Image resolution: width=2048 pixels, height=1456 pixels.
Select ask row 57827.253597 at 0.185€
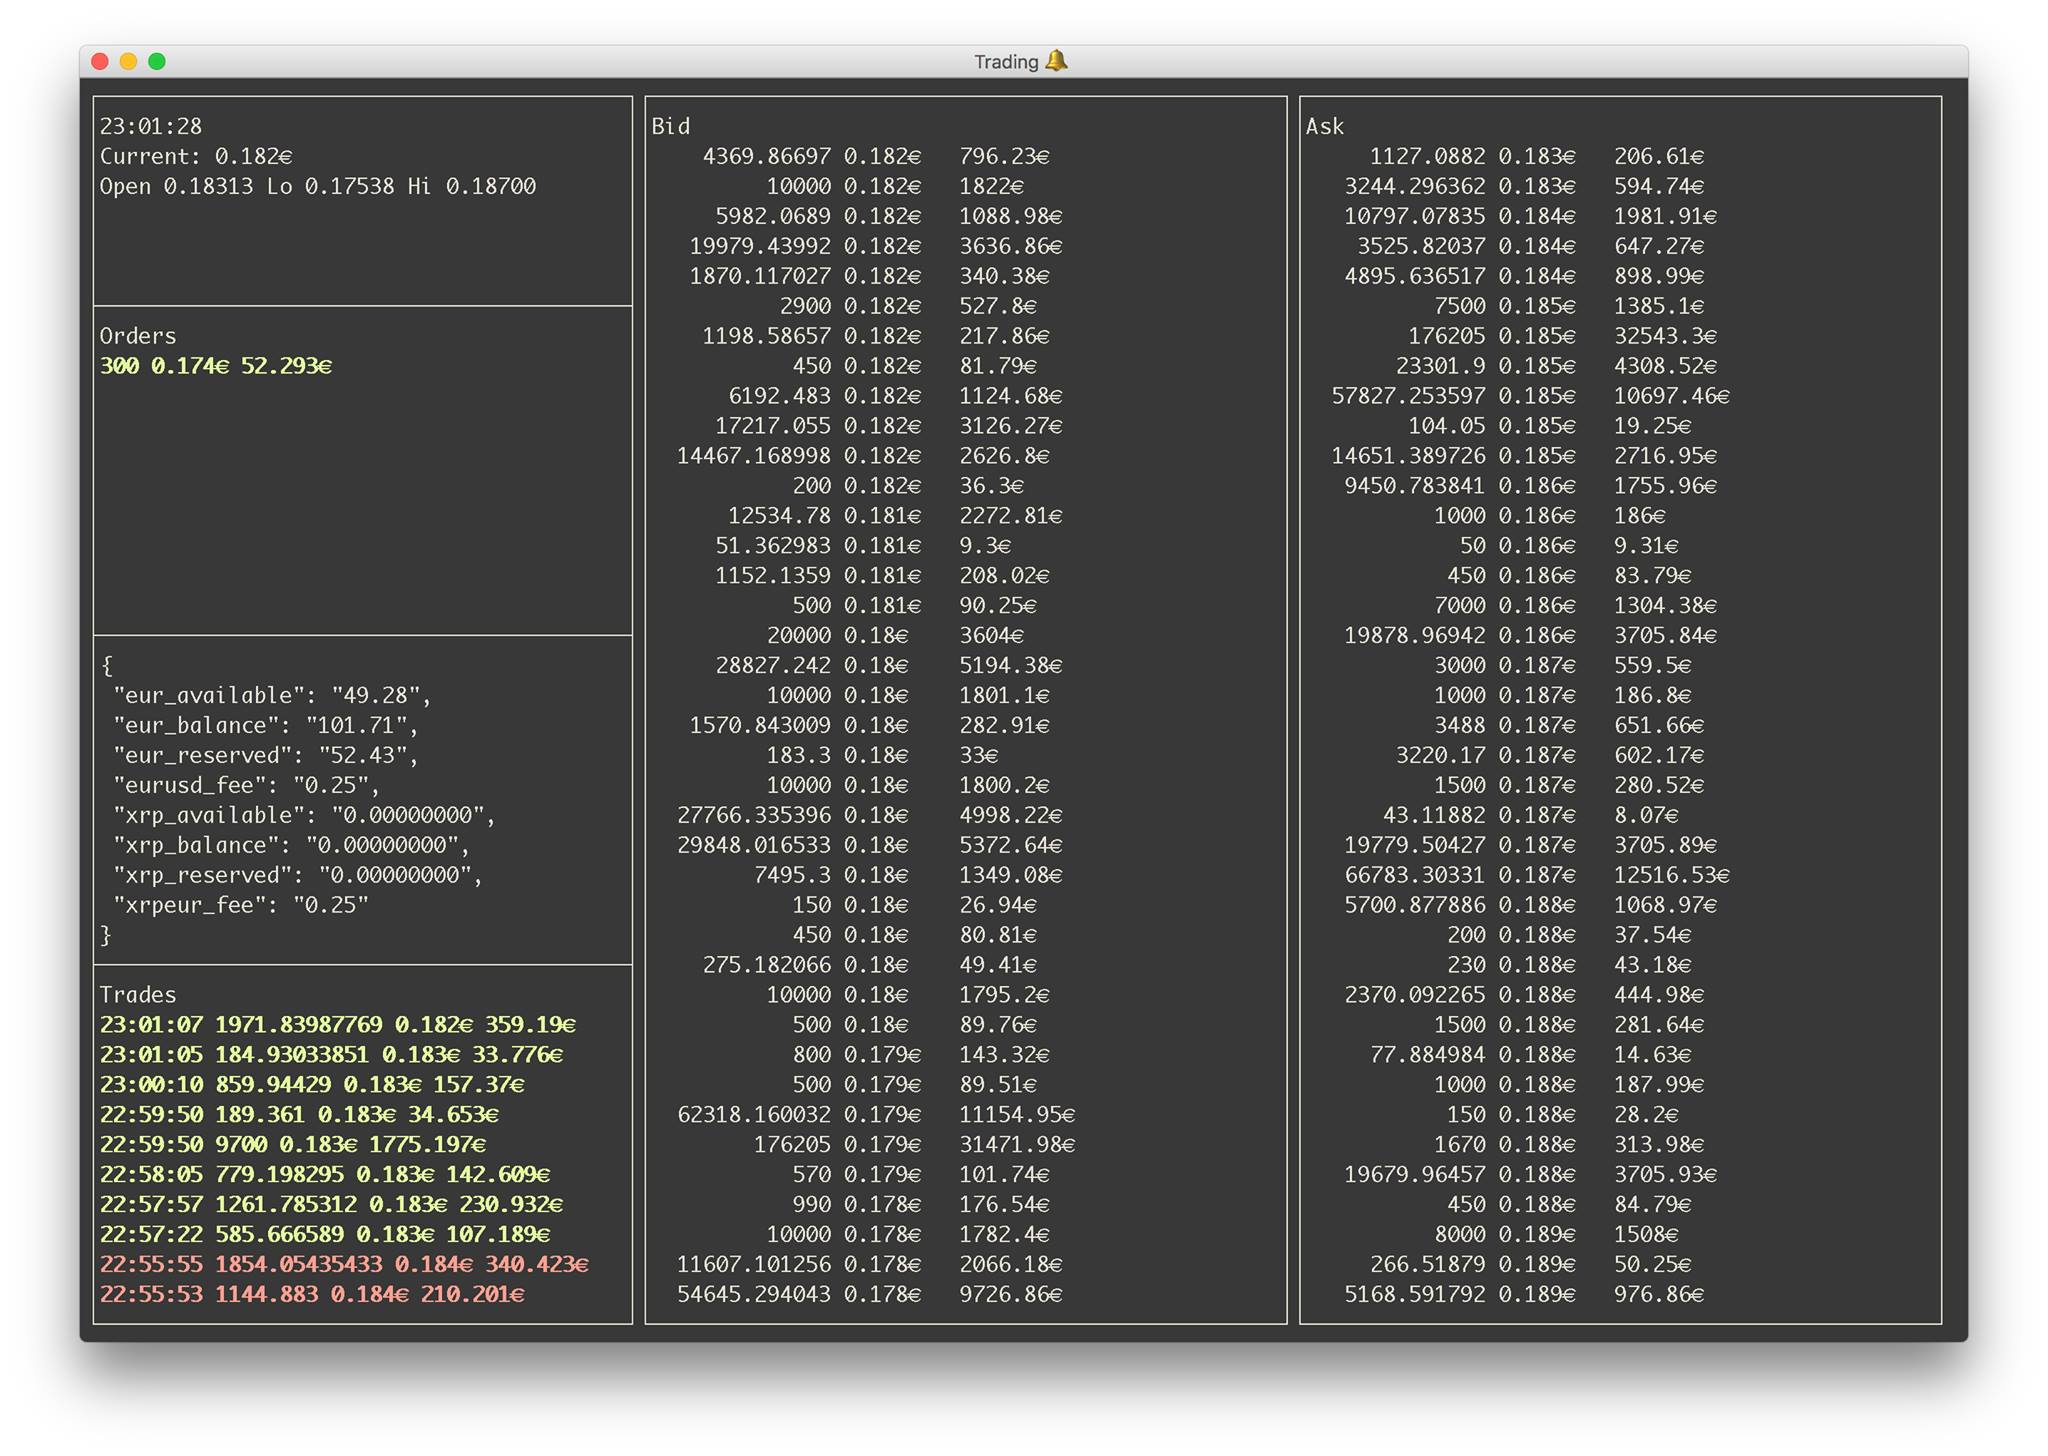point(1531,396)
